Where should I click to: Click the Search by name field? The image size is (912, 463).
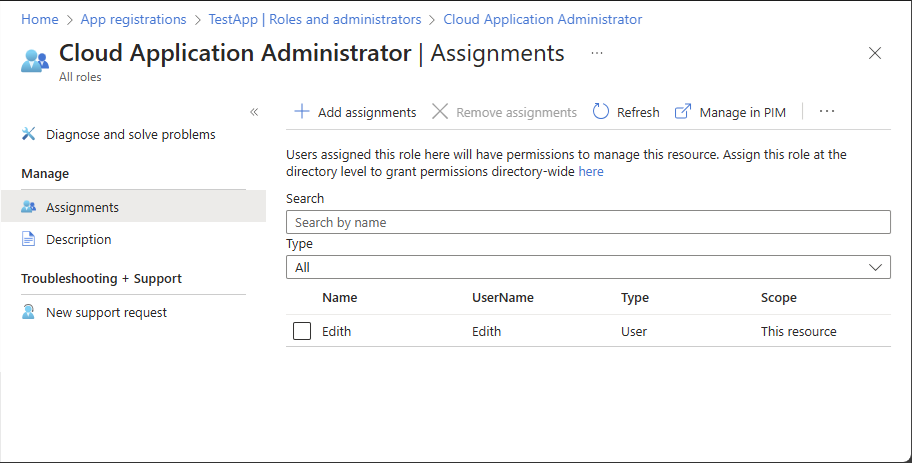[x=588, y=222]
